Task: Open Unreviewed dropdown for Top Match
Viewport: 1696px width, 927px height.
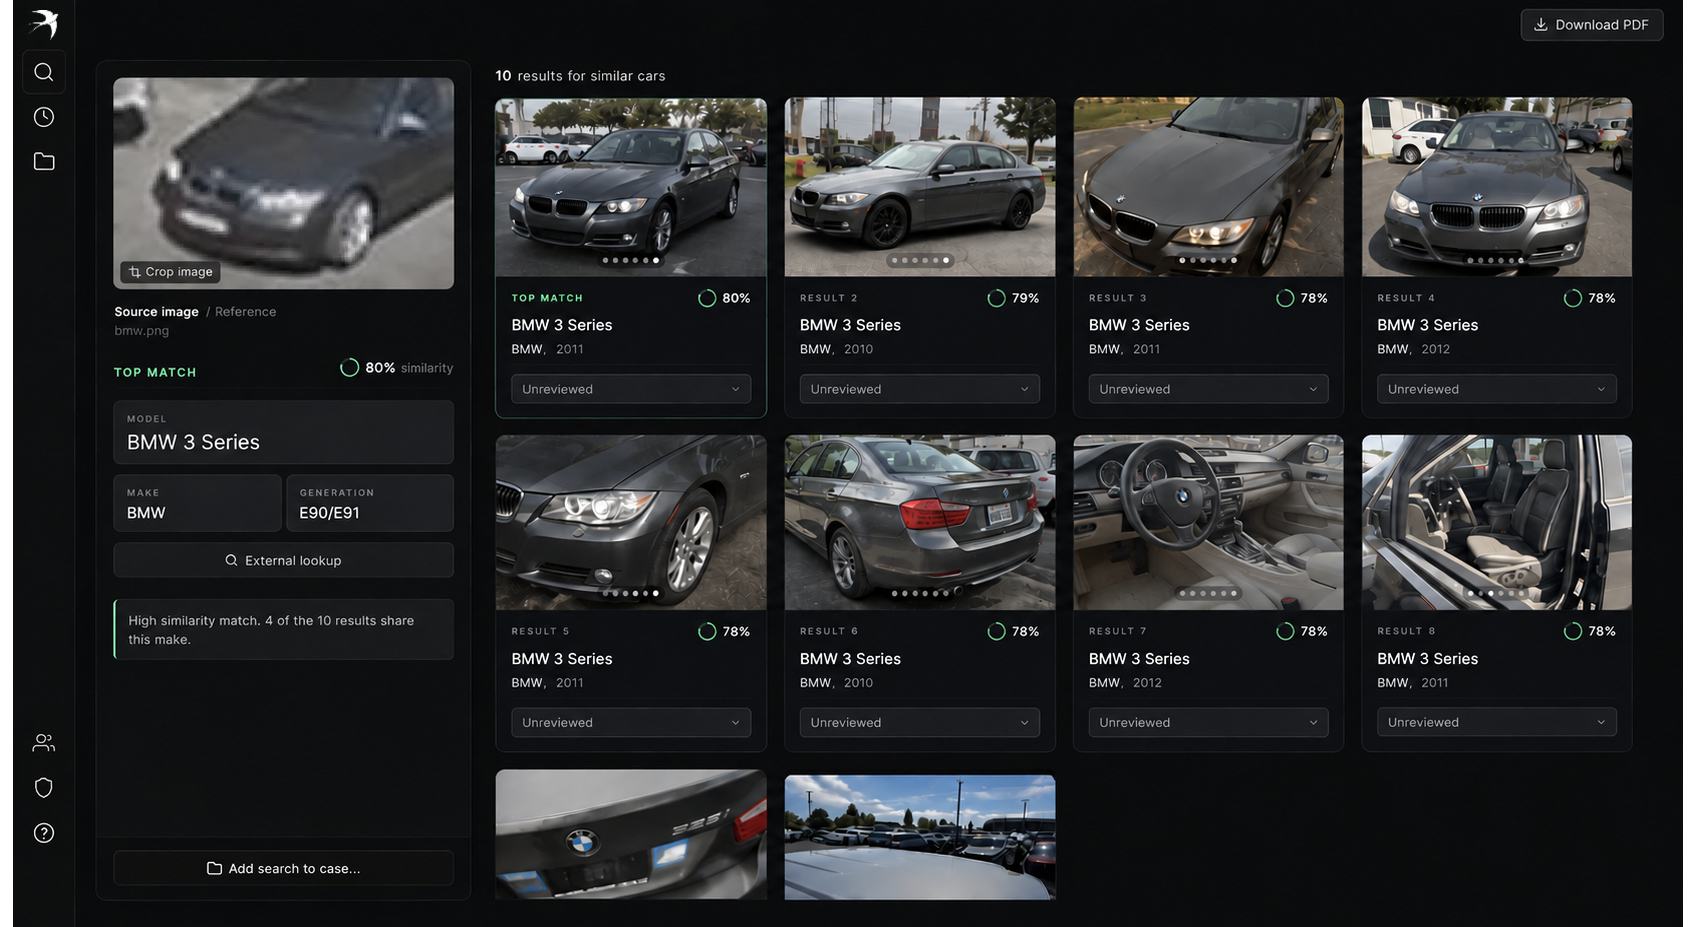Action: 631,389
